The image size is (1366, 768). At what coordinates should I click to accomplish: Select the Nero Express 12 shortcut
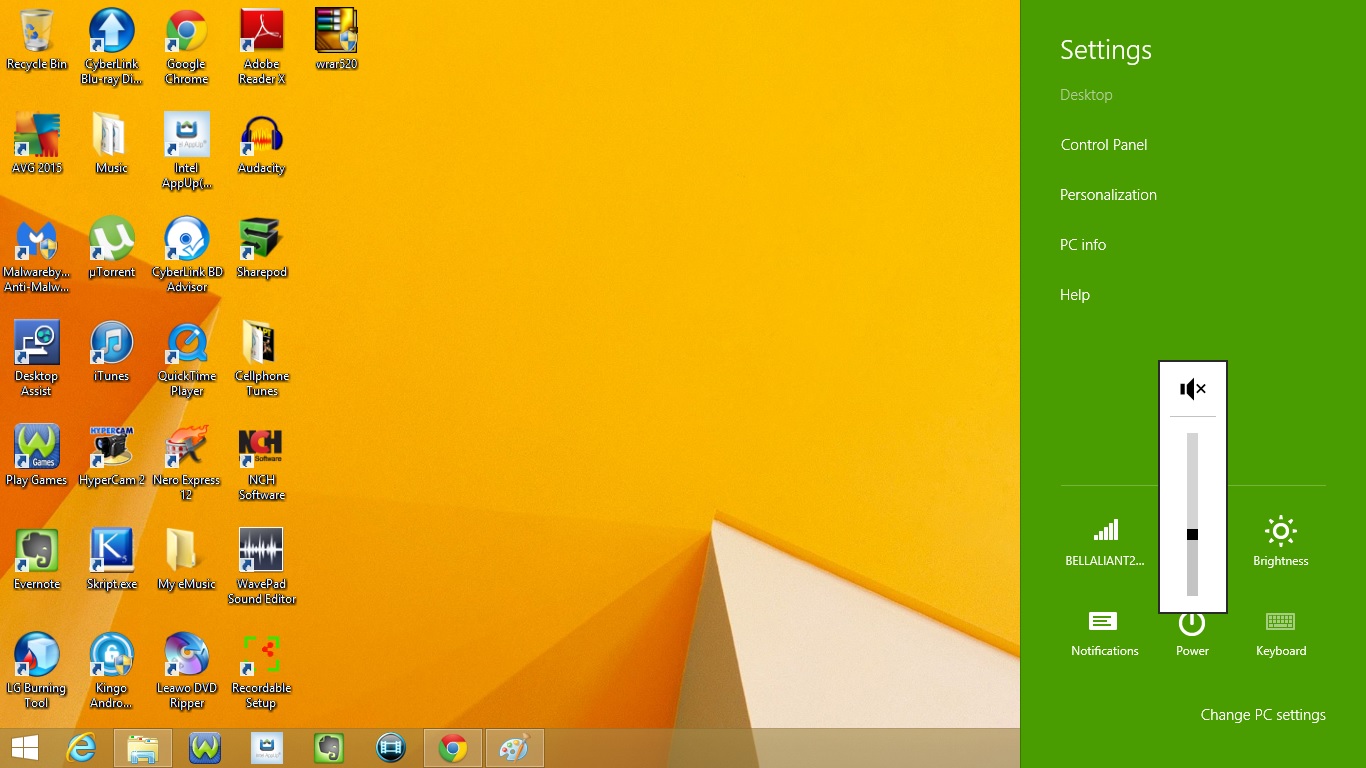187,463
